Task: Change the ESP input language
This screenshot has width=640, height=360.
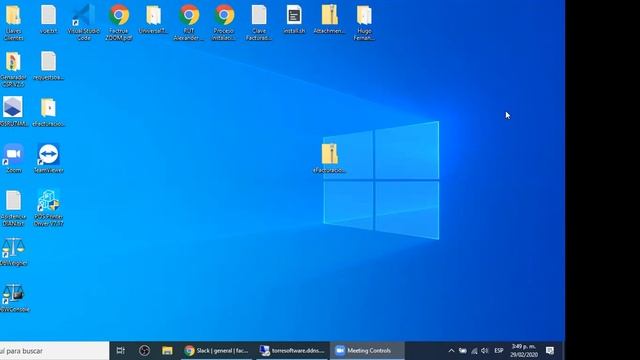Action: click(x=498, y=351)
